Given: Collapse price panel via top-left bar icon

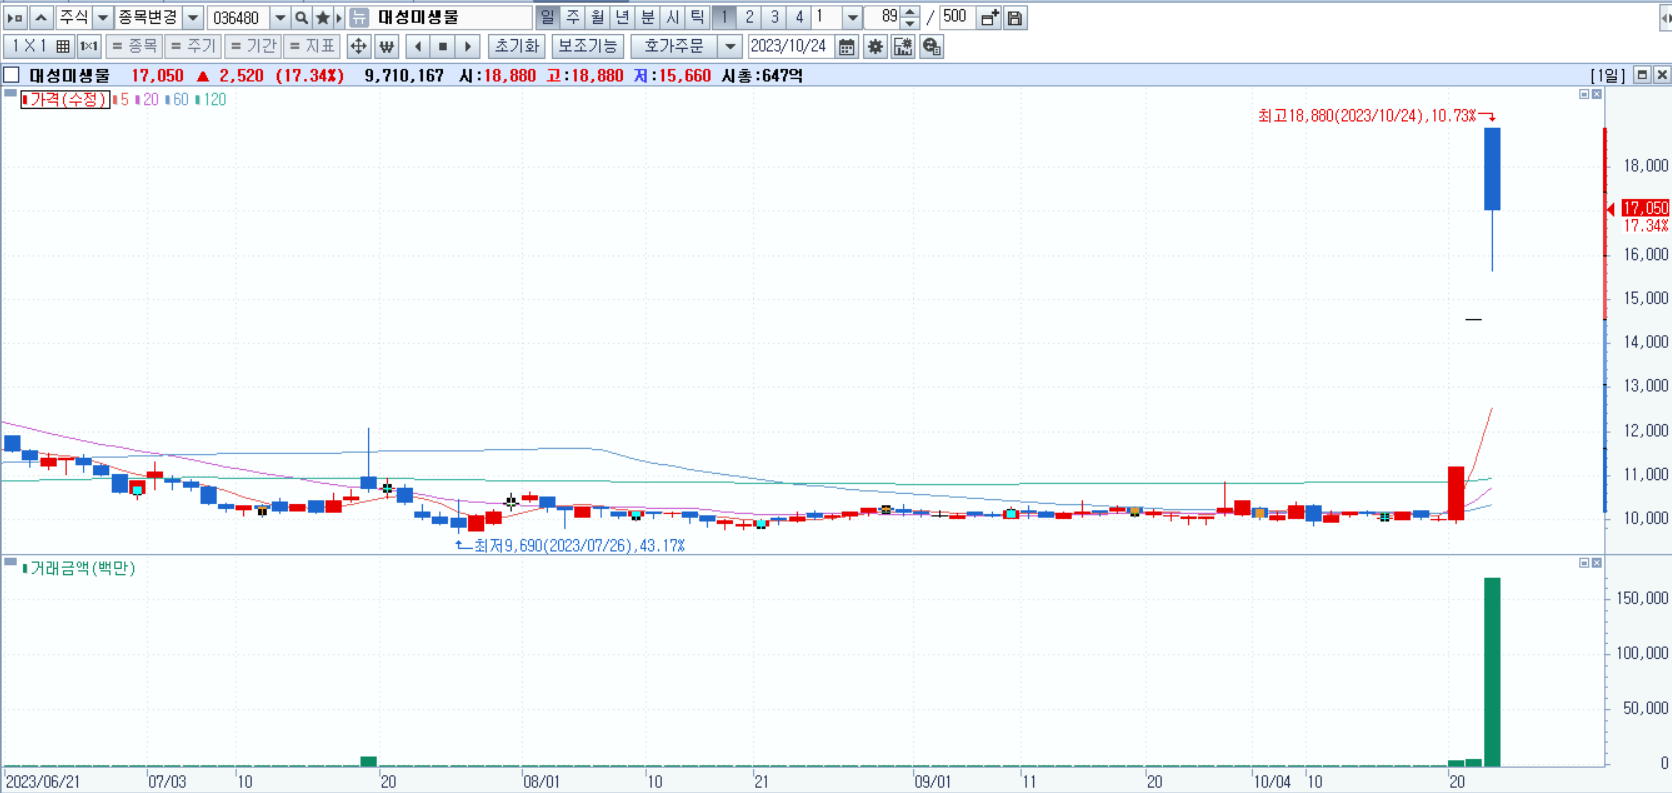Looking at the screenshot, I should (10, 93).
